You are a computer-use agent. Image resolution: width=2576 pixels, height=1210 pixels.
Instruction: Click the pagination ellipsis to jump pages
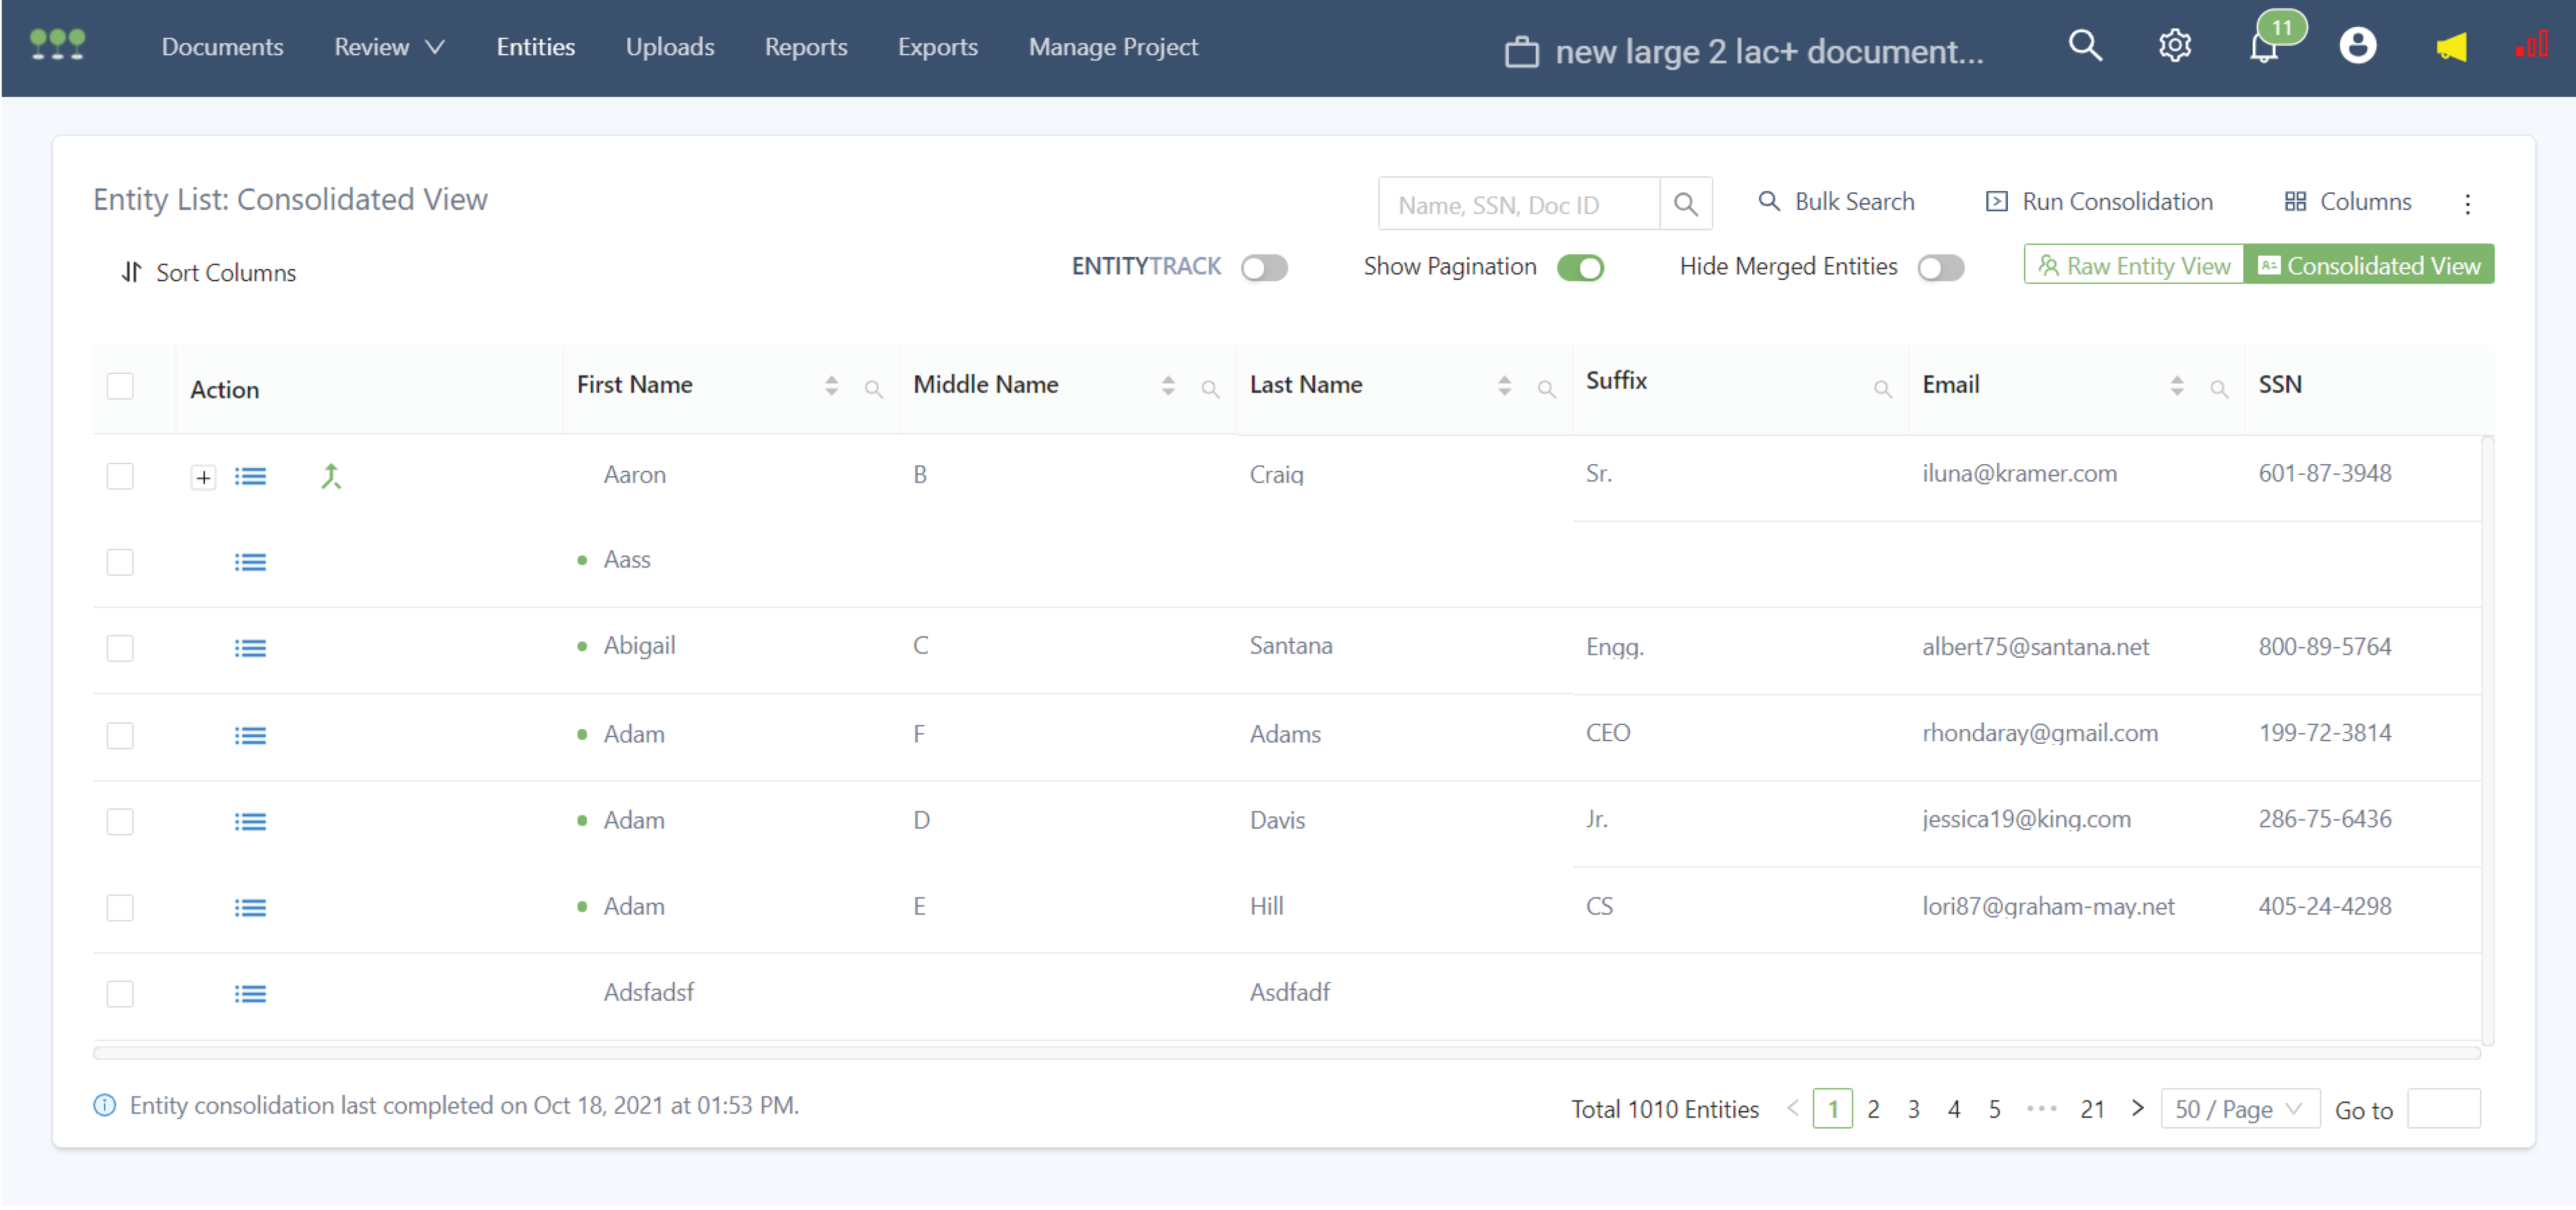2041,1109
